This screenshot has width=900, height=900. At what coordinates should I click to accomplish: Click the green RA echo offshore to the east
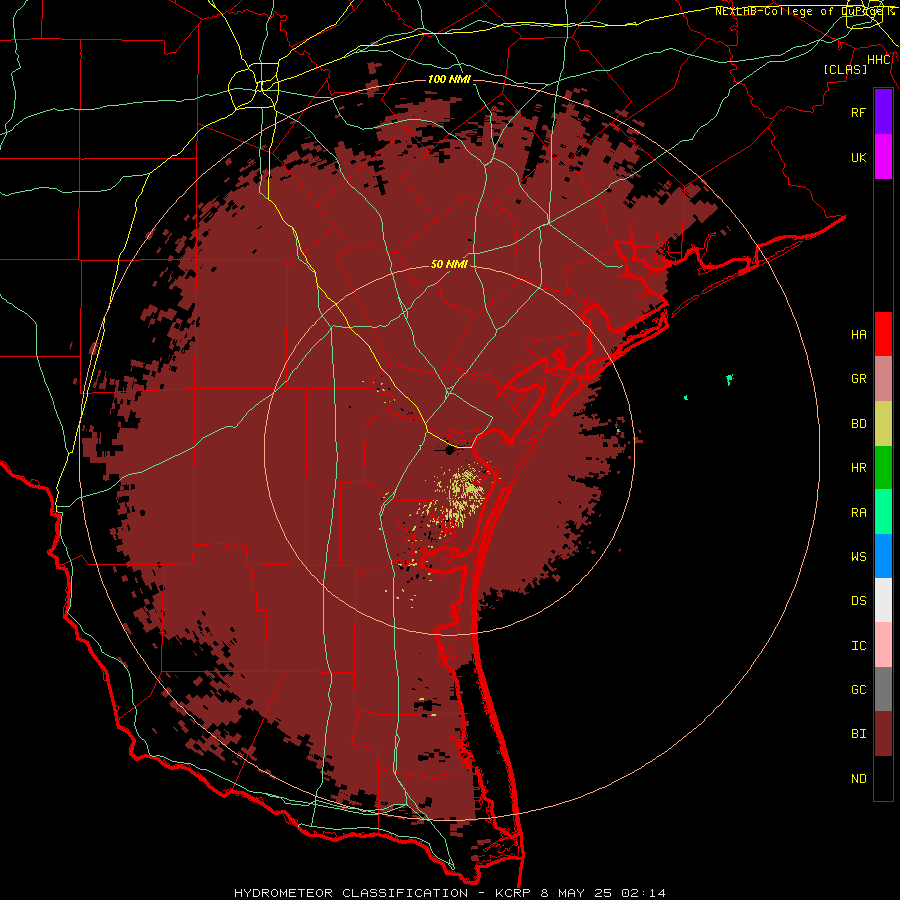729,379
